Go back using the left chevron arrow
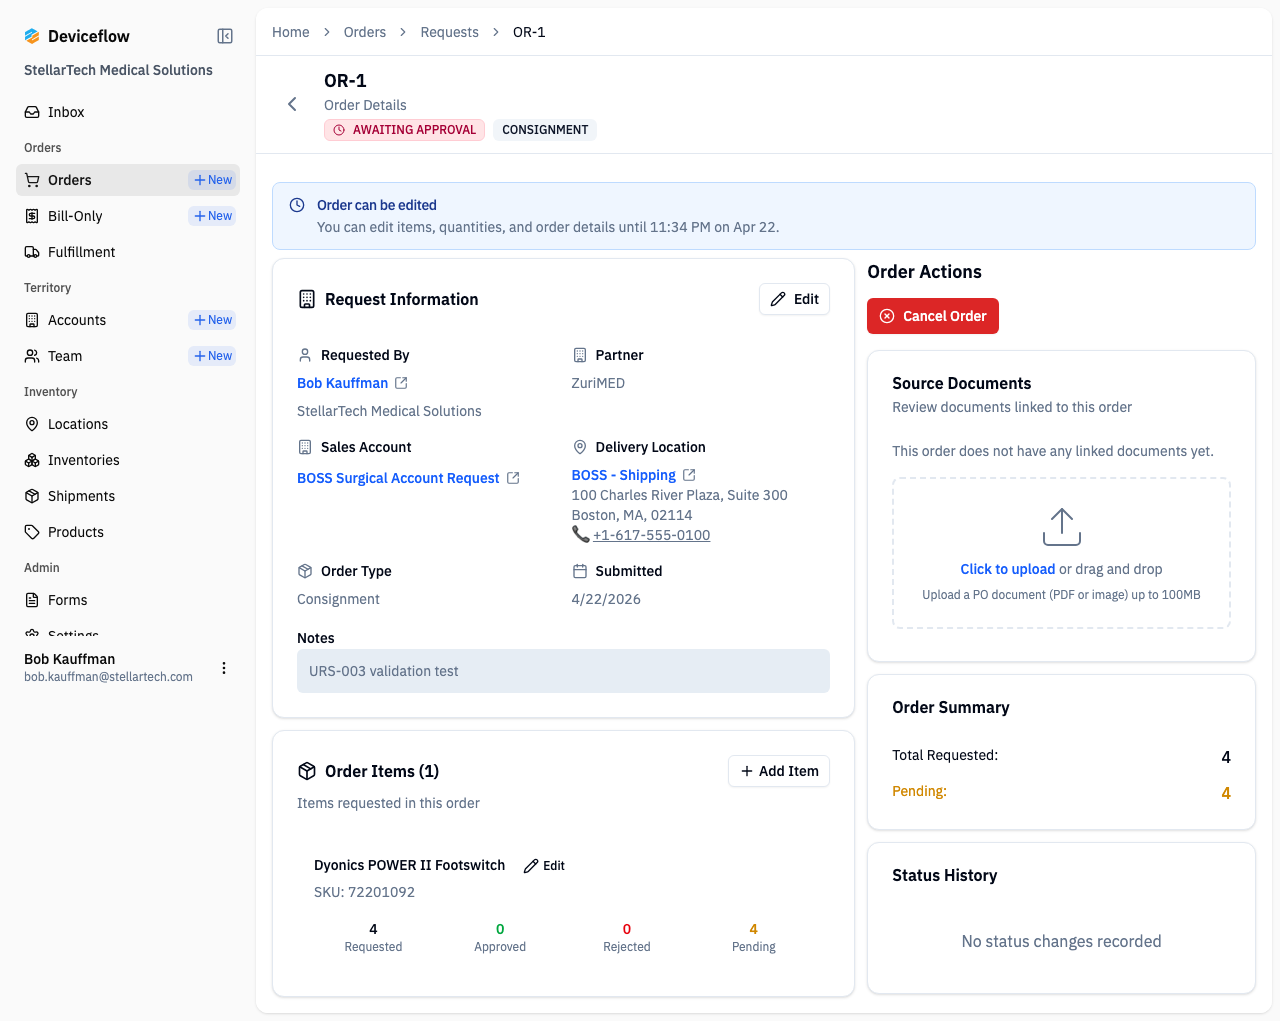1280x1021 pixels. click(292, 104)
